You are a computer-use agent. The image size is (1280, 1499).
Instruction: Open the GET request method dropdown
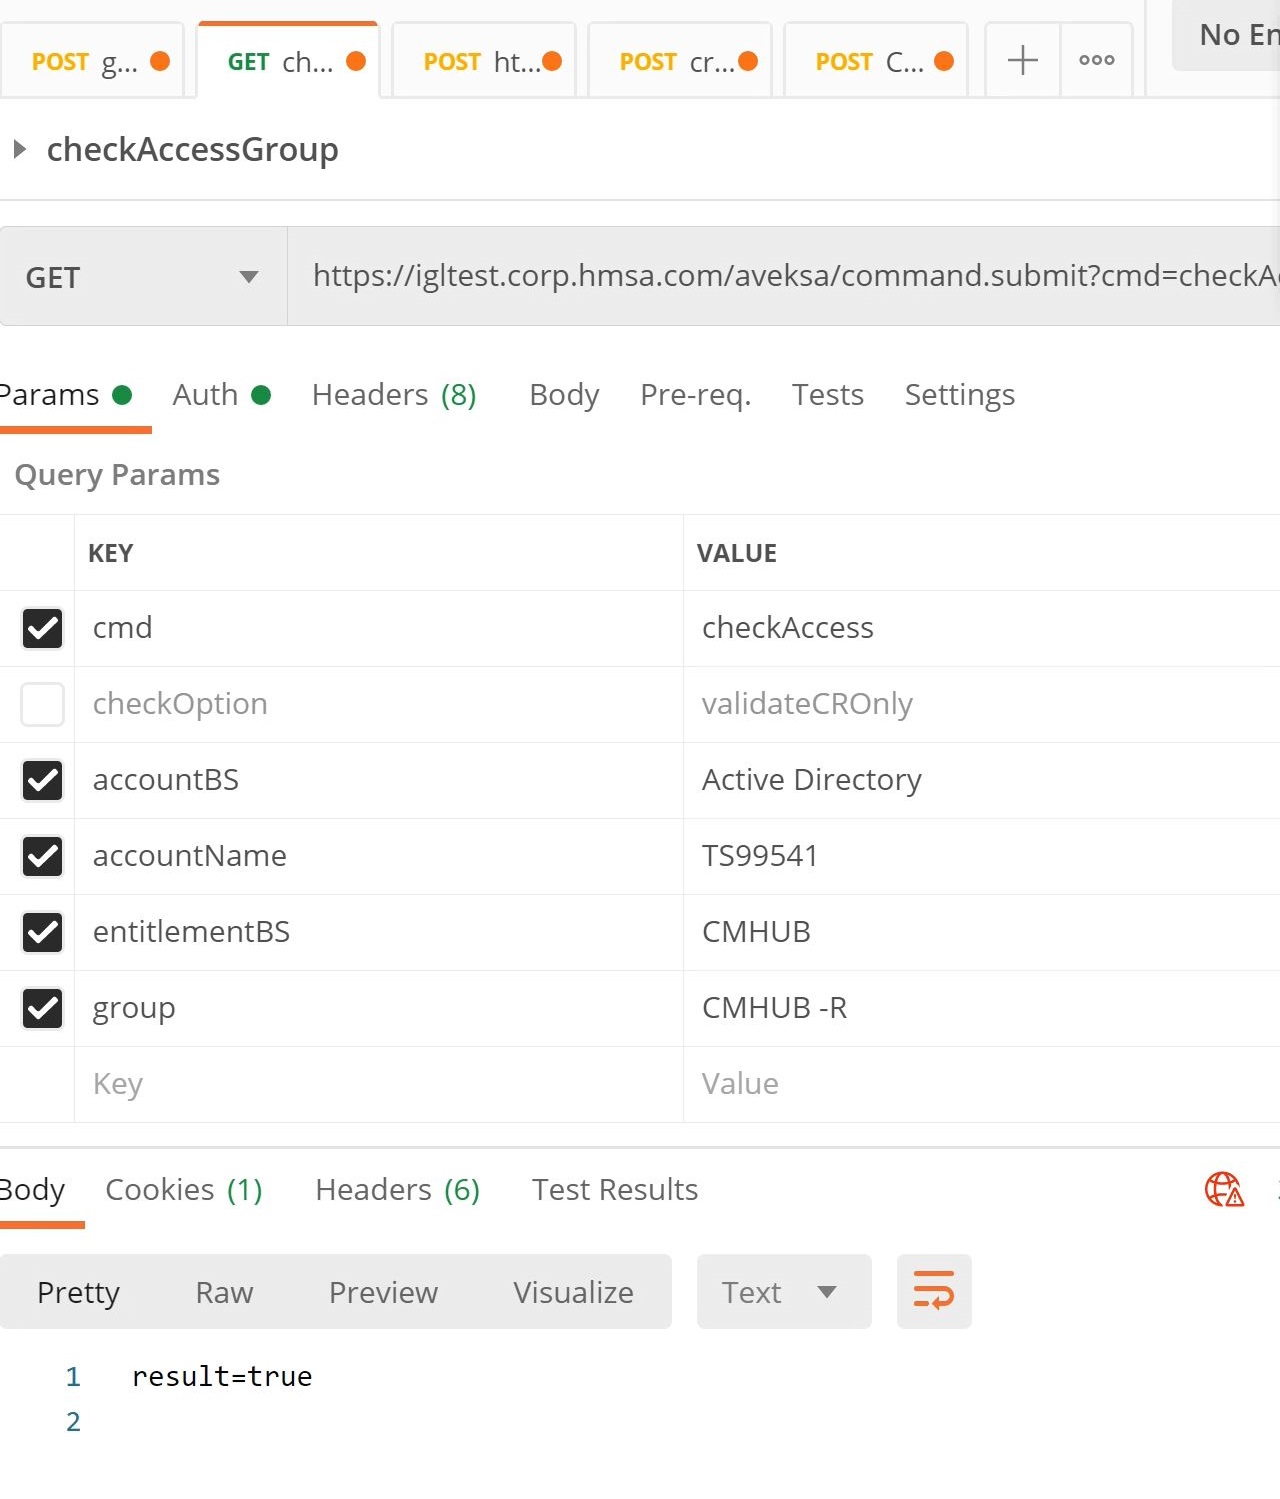(143, 276)
